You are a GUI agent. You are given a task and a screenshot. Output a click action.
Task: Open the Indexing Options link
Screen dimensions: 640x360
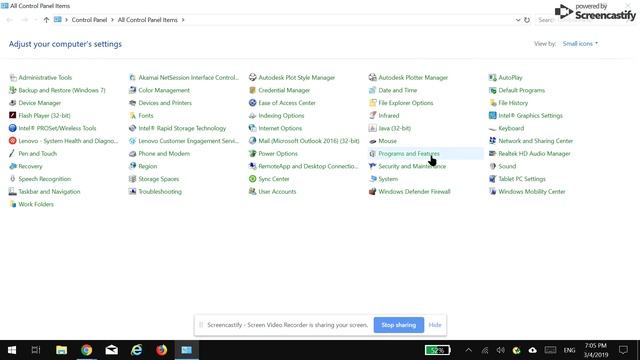(x=281, y=116)
